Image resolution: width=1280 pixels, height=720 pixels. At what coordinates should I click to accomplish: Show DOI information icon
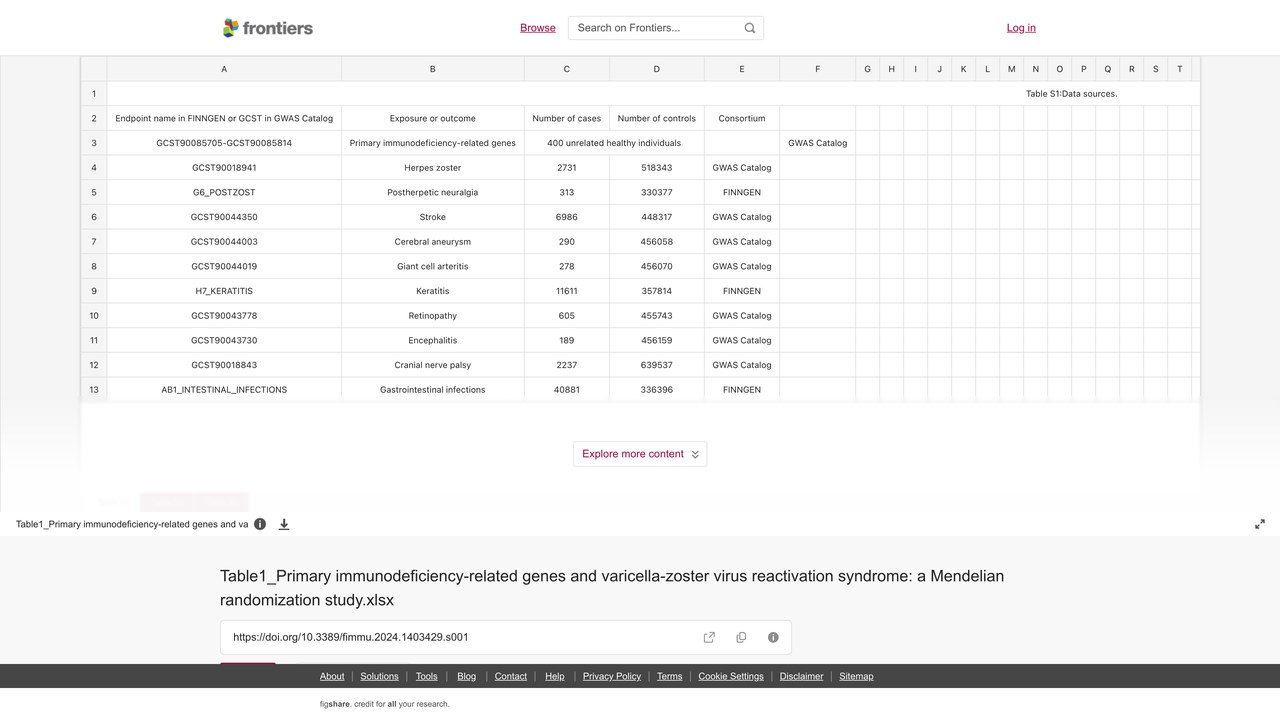[773, 637]
